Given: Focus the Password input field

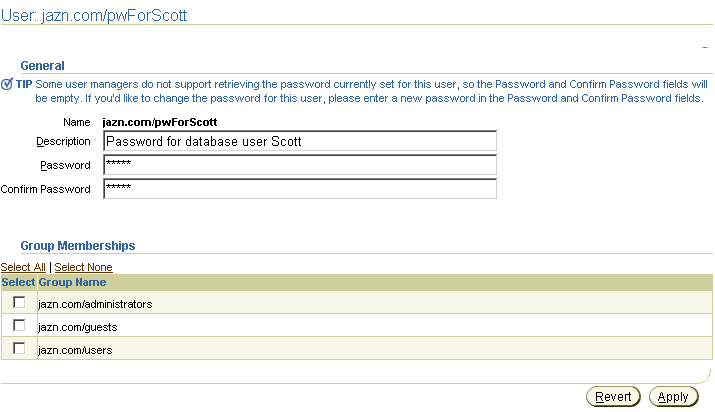Looking at the screenshot, I should pyautogui.click(x=300, y=165).
